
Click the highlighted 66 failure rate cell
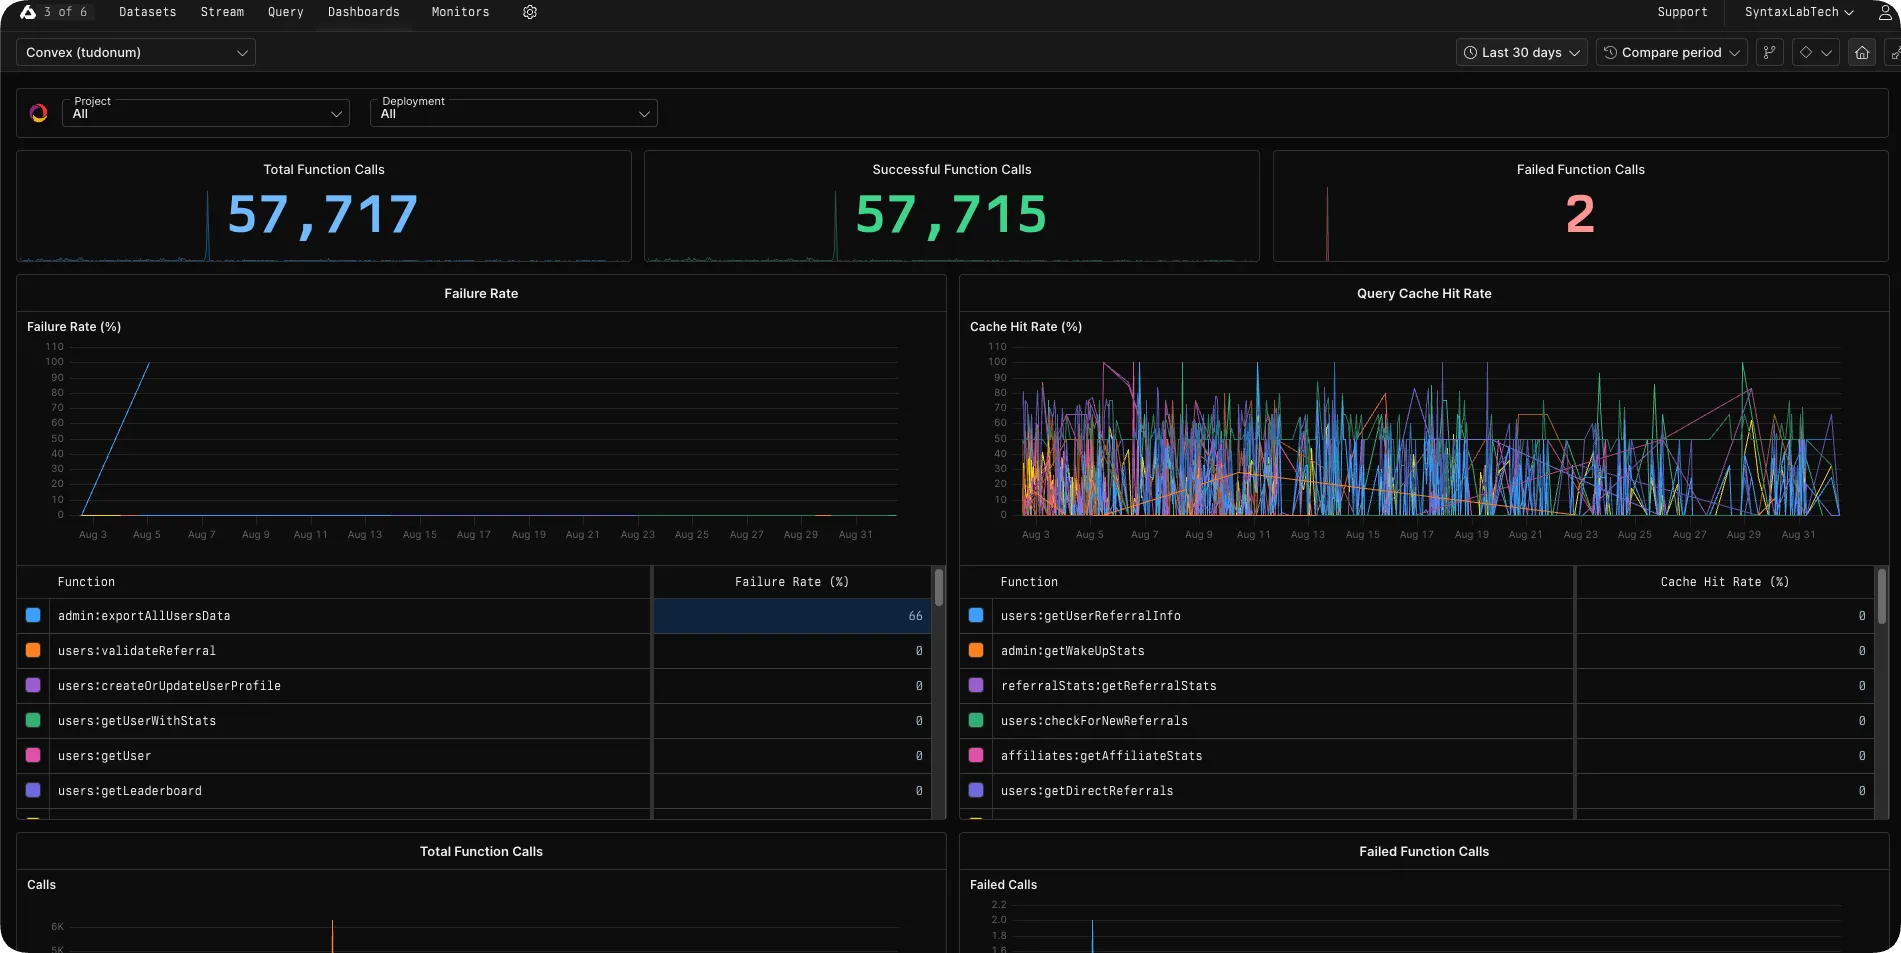pyautogui.click(x=792, y=616)
